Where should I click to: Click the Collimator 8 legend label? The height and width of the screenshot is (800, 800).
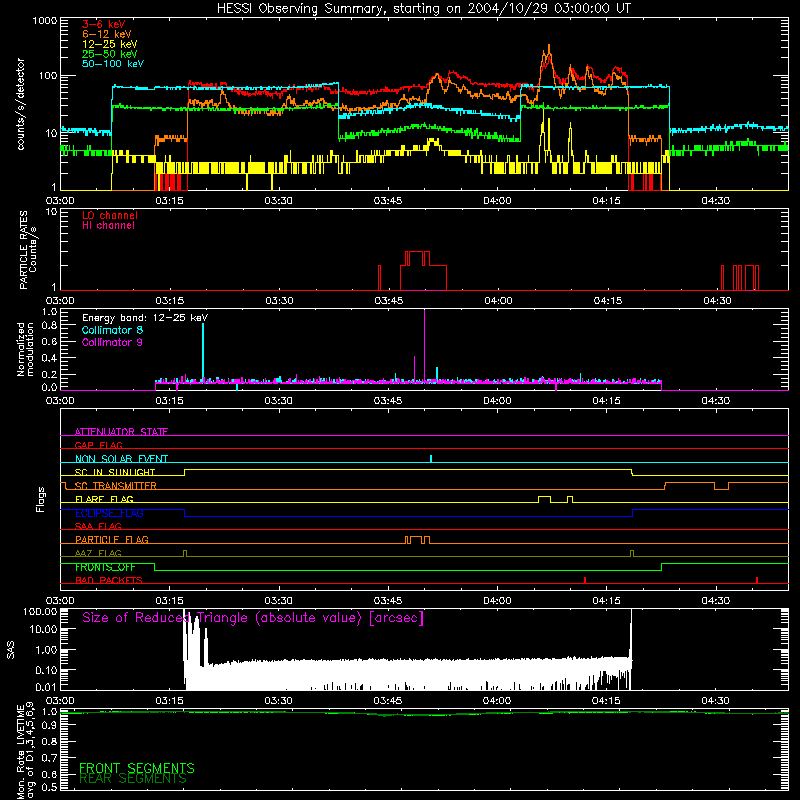[x=112, y=330]
